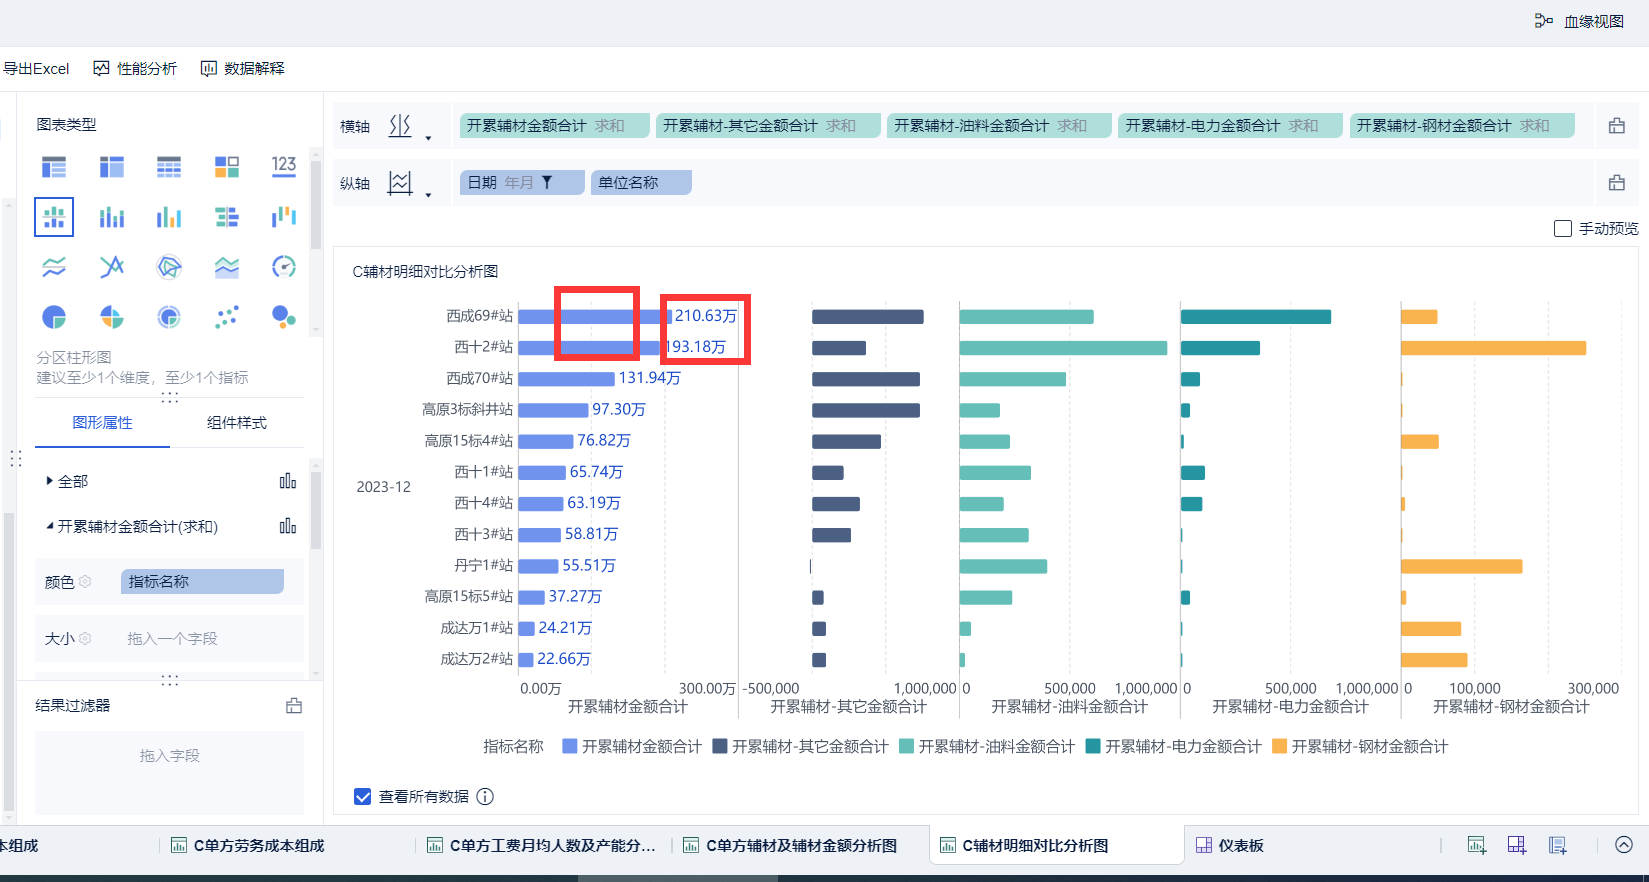1649x882 pixels.
Task: Click the 性能分析 performance analysis icon
Action: 101,68
